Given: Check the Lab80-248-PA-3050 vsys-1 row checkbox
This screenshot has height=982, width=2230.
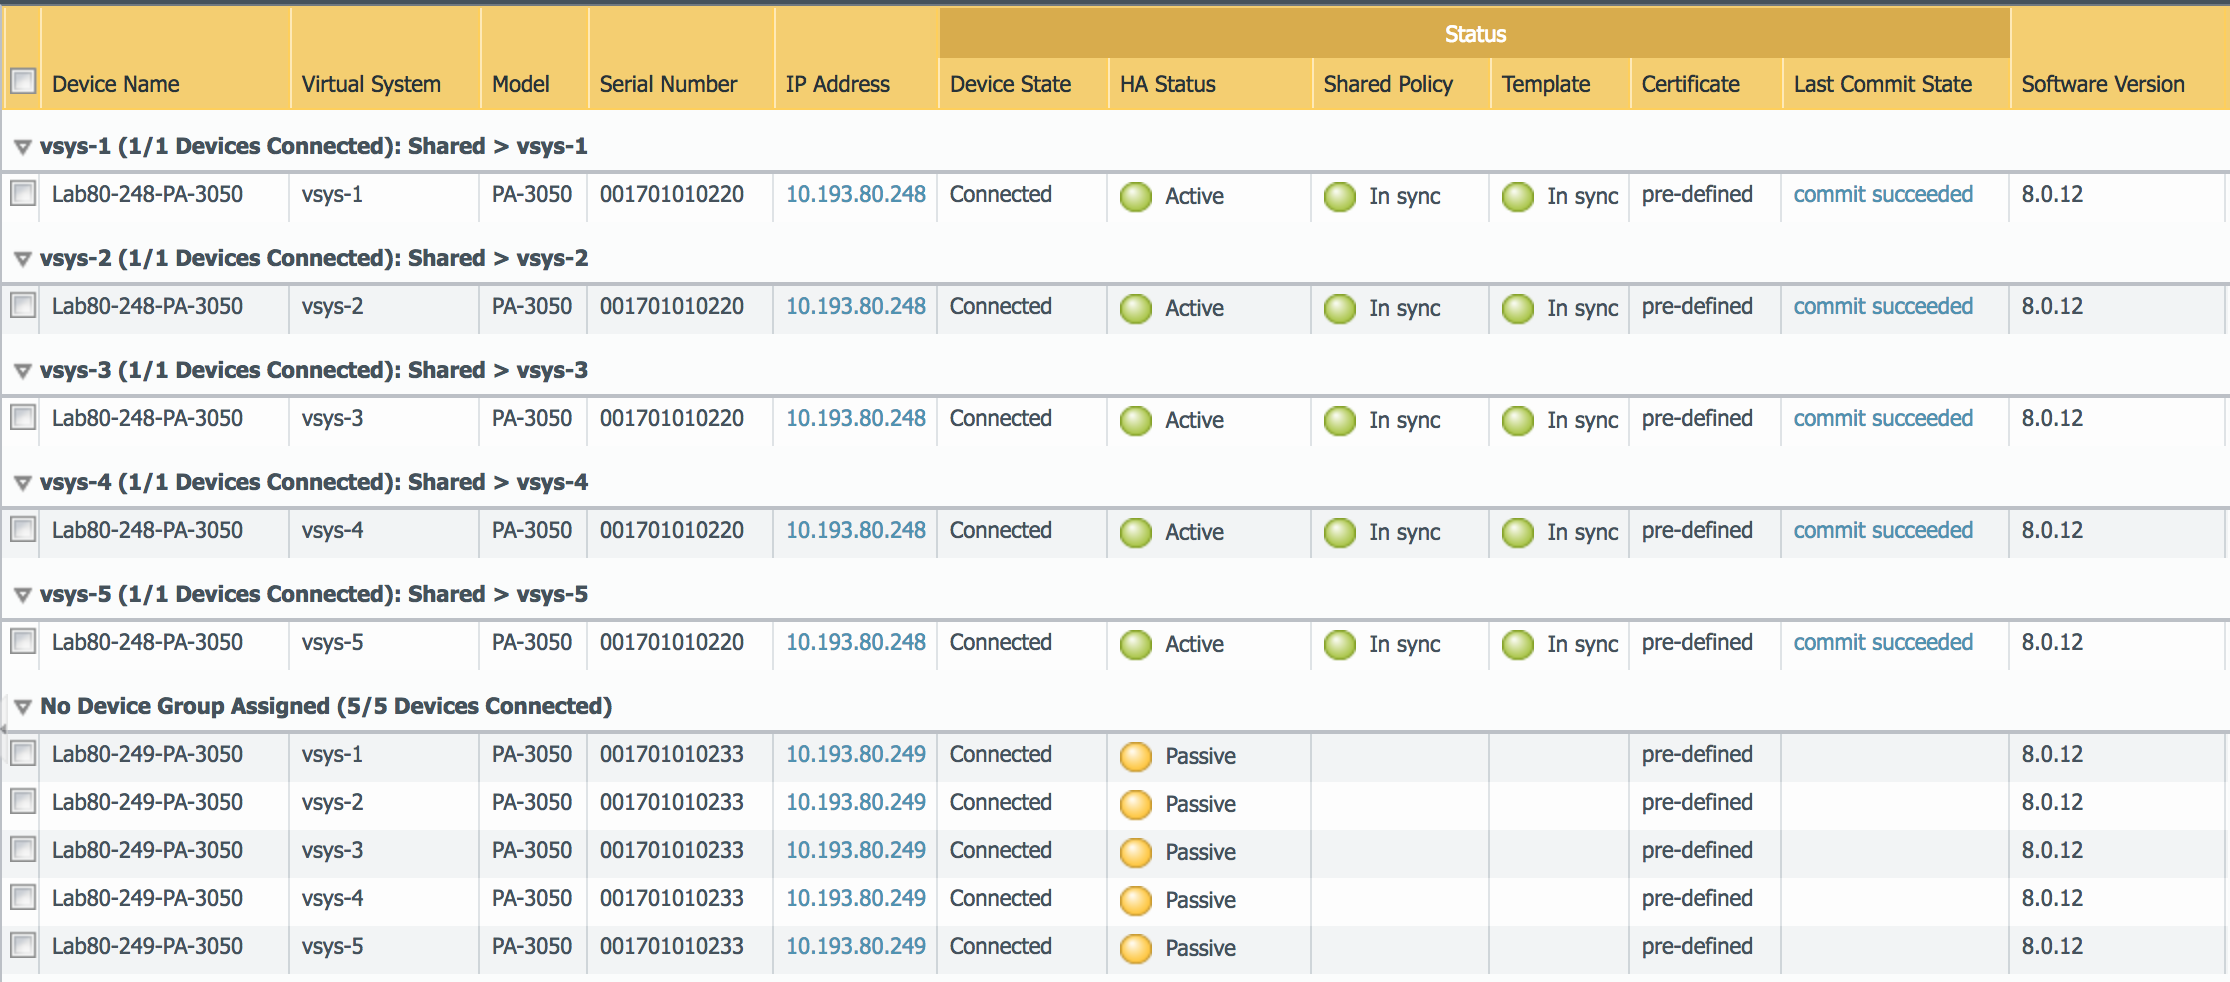Looking at the screenshot, I should point(23,193).
